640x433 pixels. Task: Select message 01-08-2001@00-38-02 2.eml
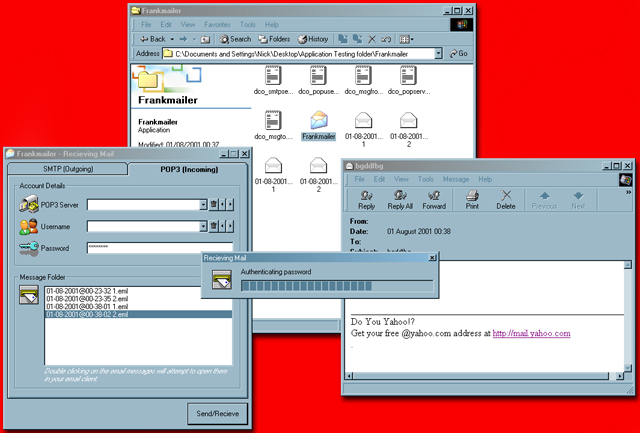pos(138,314)
